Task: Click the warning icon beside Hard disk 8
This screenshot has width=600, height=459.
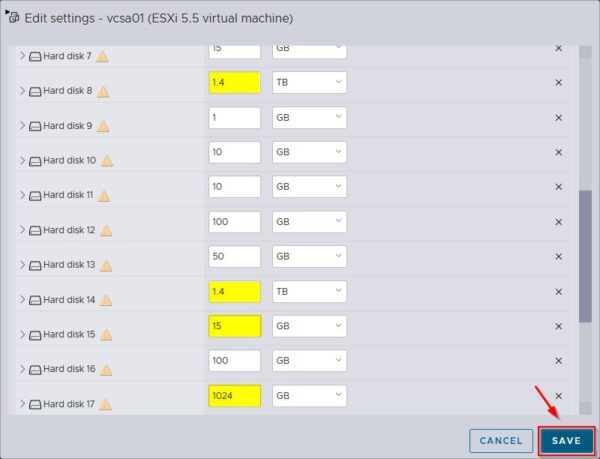Action: coord(102,91)
